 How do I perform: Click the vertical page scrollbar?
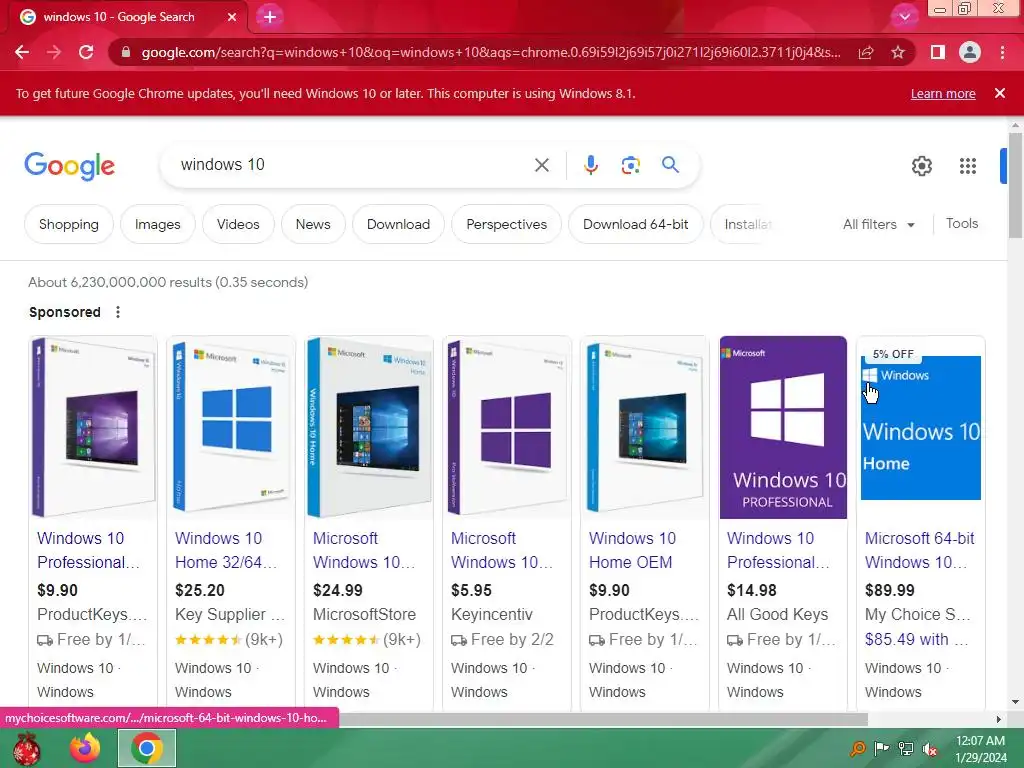1015,185
